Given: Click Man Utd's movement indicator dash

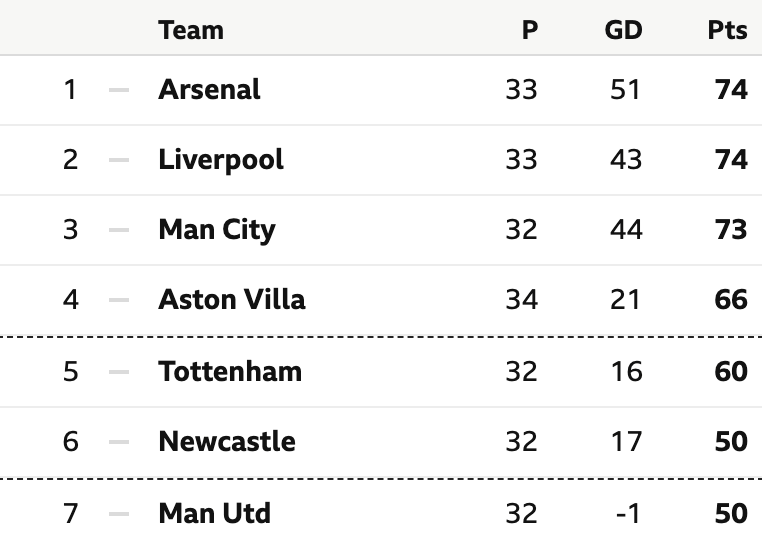Looking at the screenshot, I should [119, 514].
